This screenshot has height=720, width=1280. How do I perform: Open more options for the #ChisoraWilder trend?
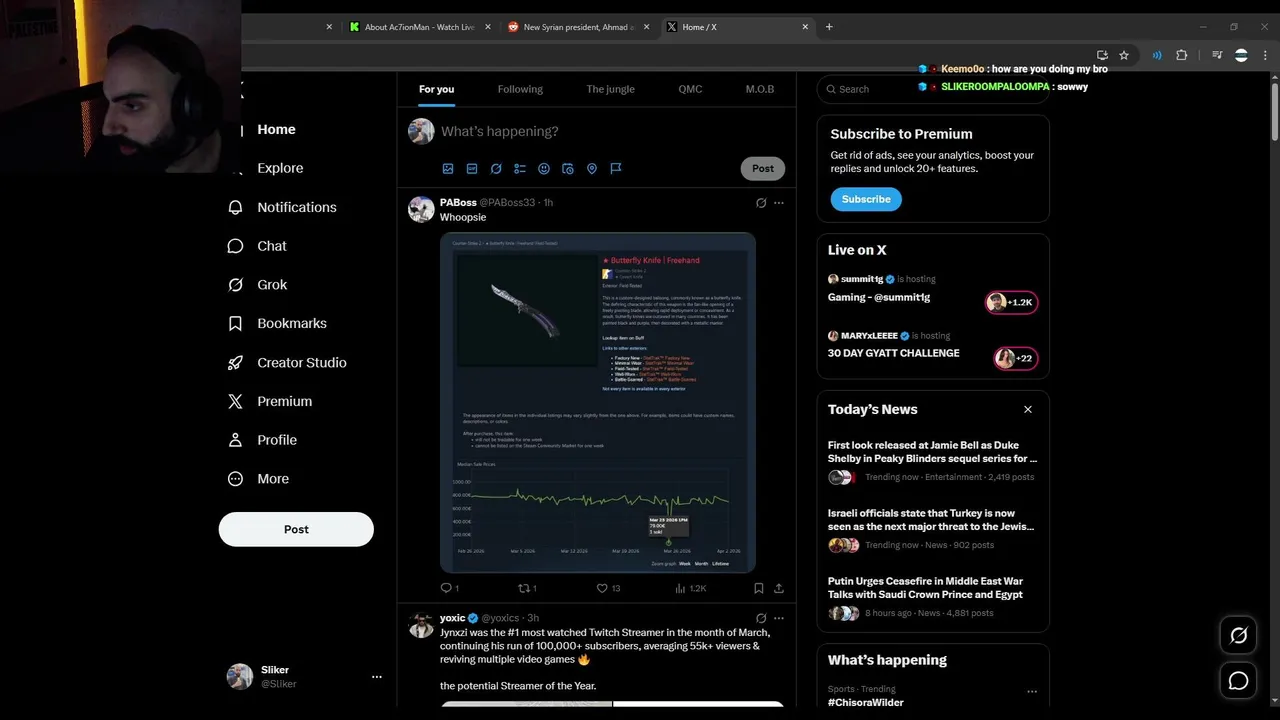pos(1032,691)
